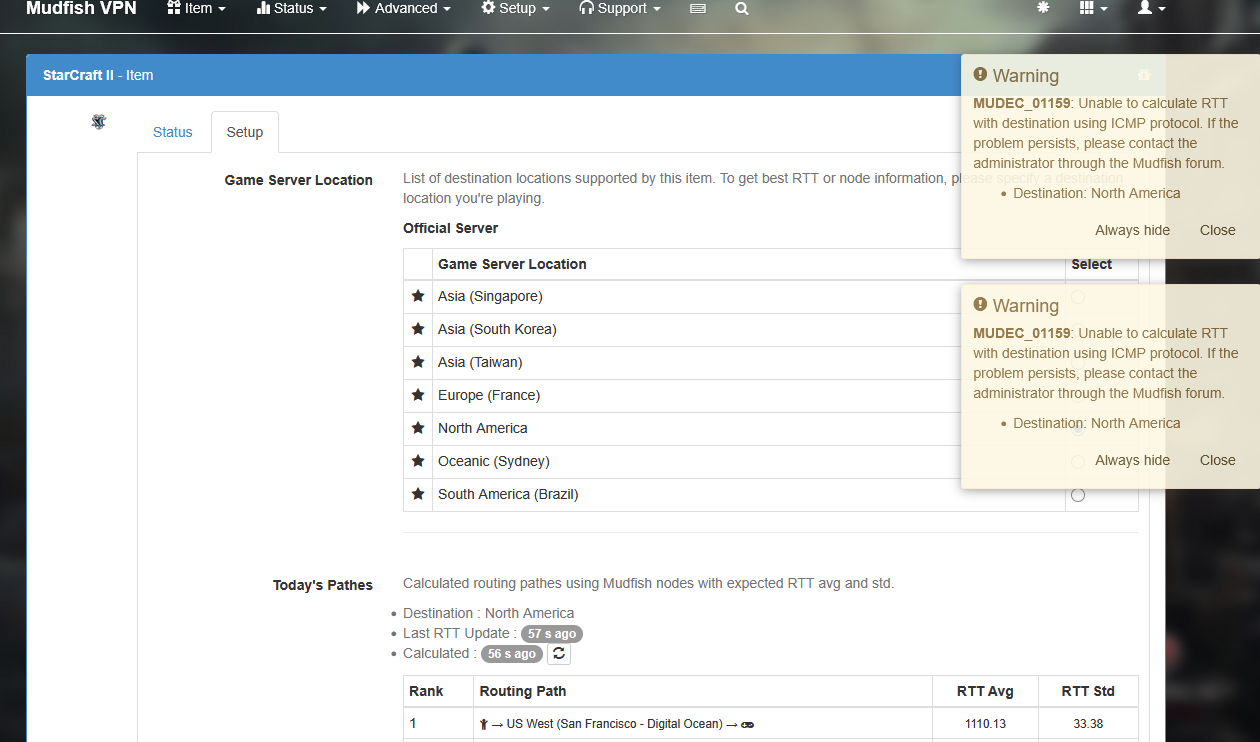Click the 57 s ago badge

[552, 634]
